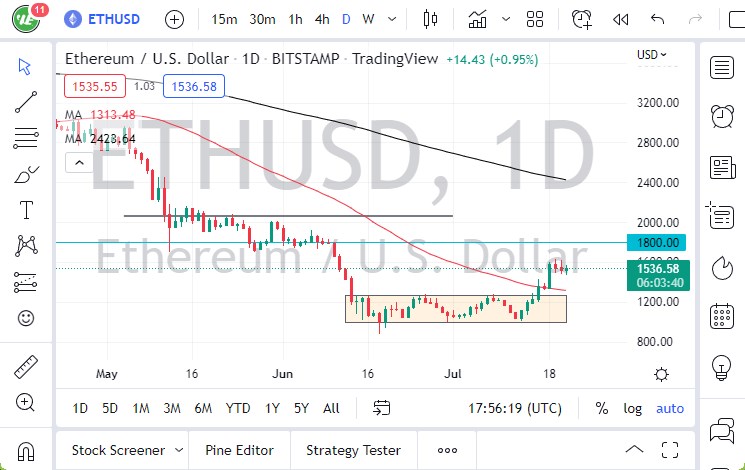Screen dimensions: 745x470
Task: Switch to the 30m timeframe
Action: coord(262,19)
